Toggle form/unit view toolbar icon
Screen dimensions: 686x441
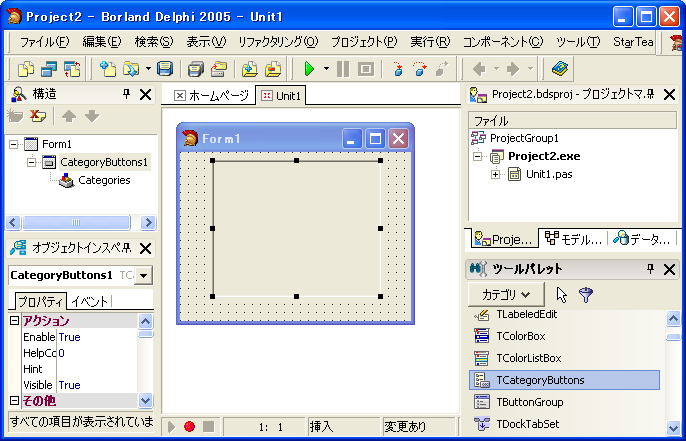tap(72, 69)
